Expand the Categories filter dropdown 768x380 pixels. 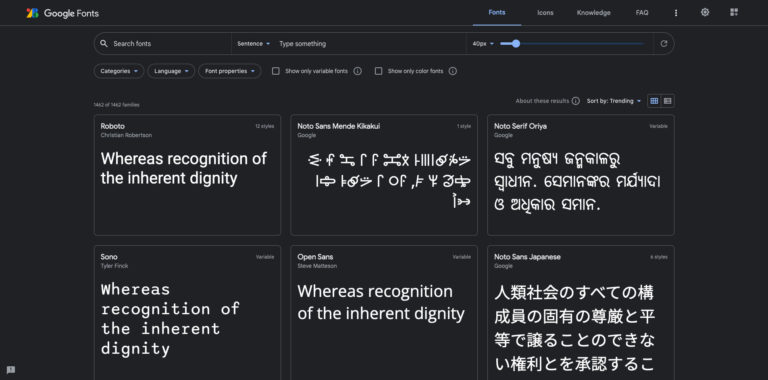119,71
